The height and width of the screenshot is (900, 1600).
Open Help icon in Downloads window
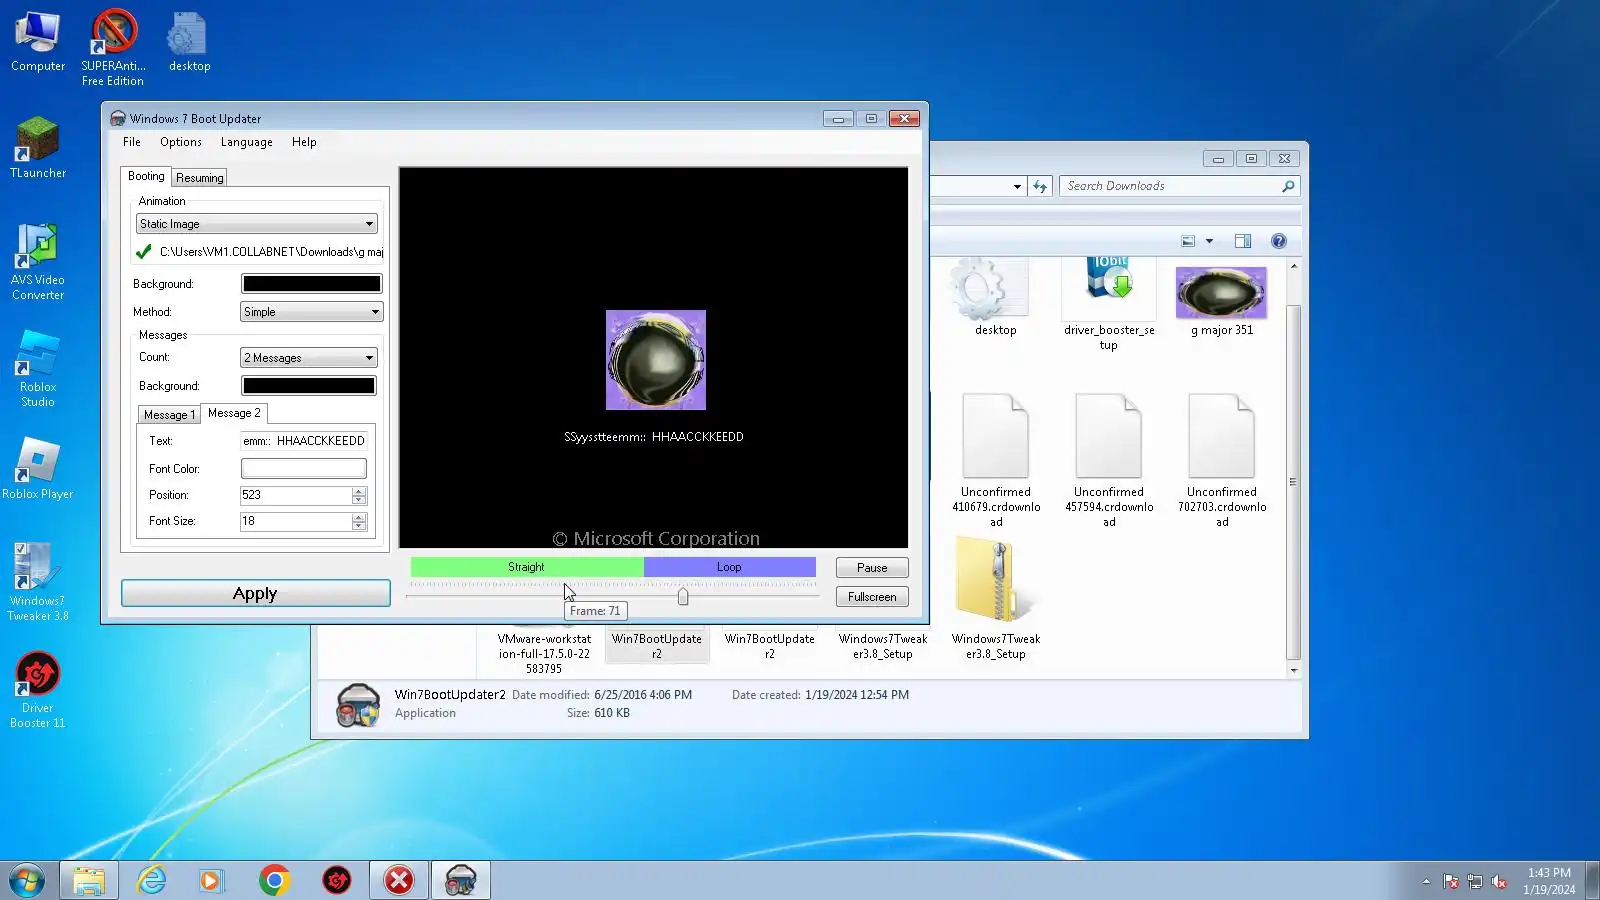(x=1278, y=241)
